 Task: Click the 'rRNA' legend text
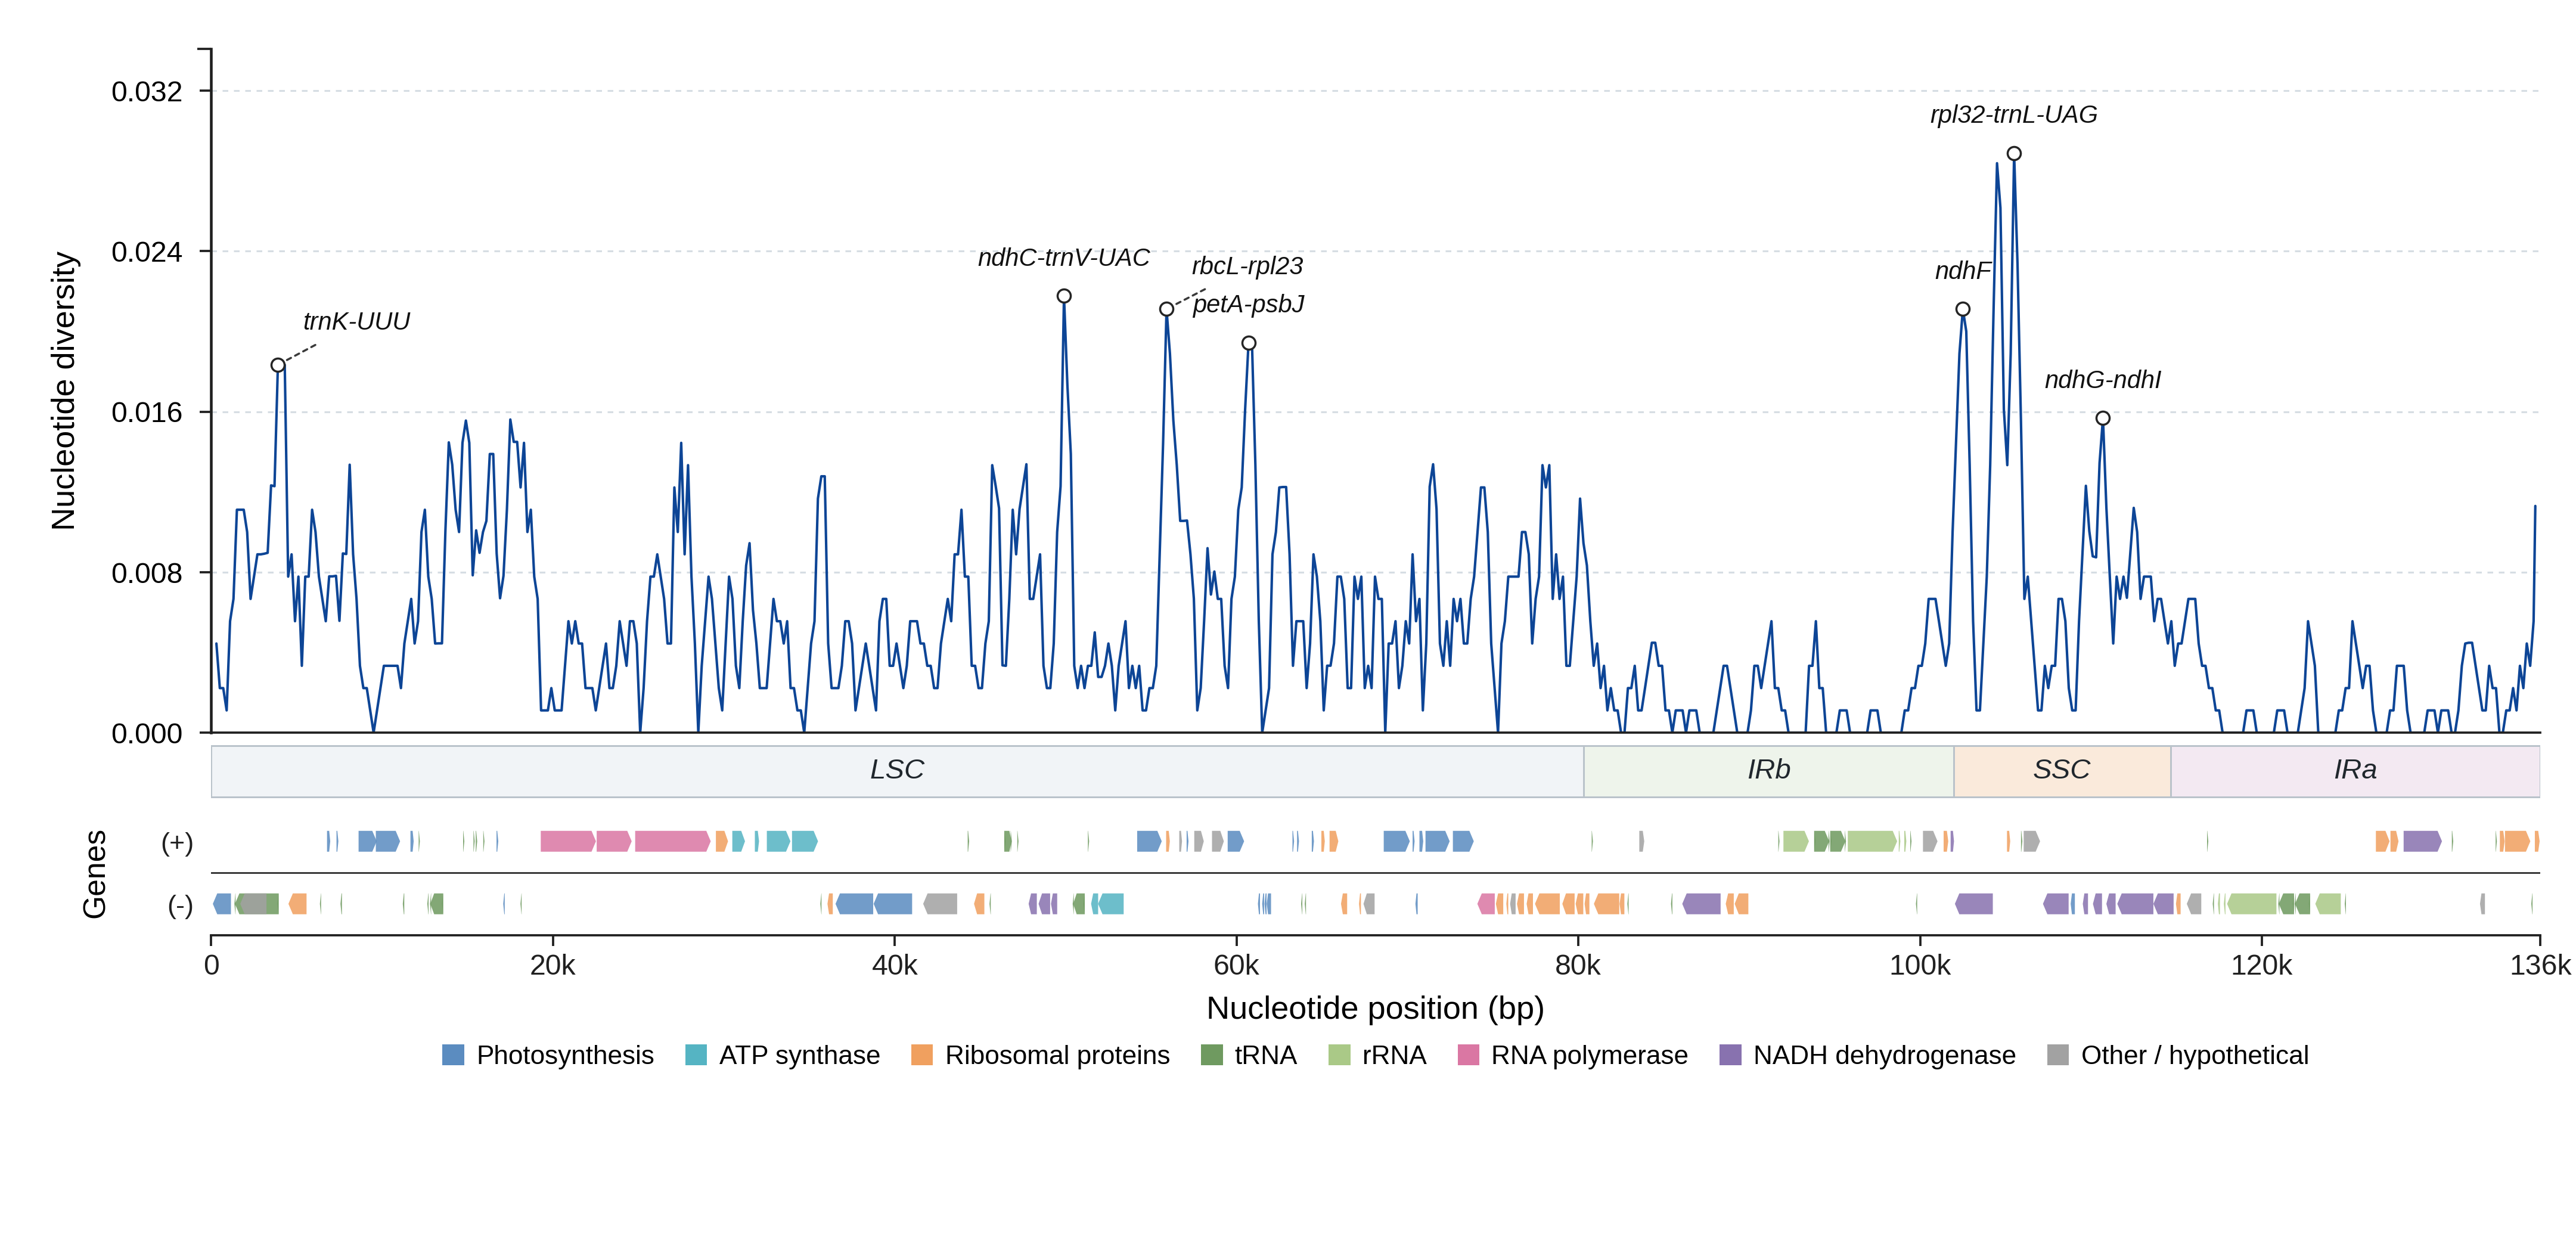click(1394, 1055)
